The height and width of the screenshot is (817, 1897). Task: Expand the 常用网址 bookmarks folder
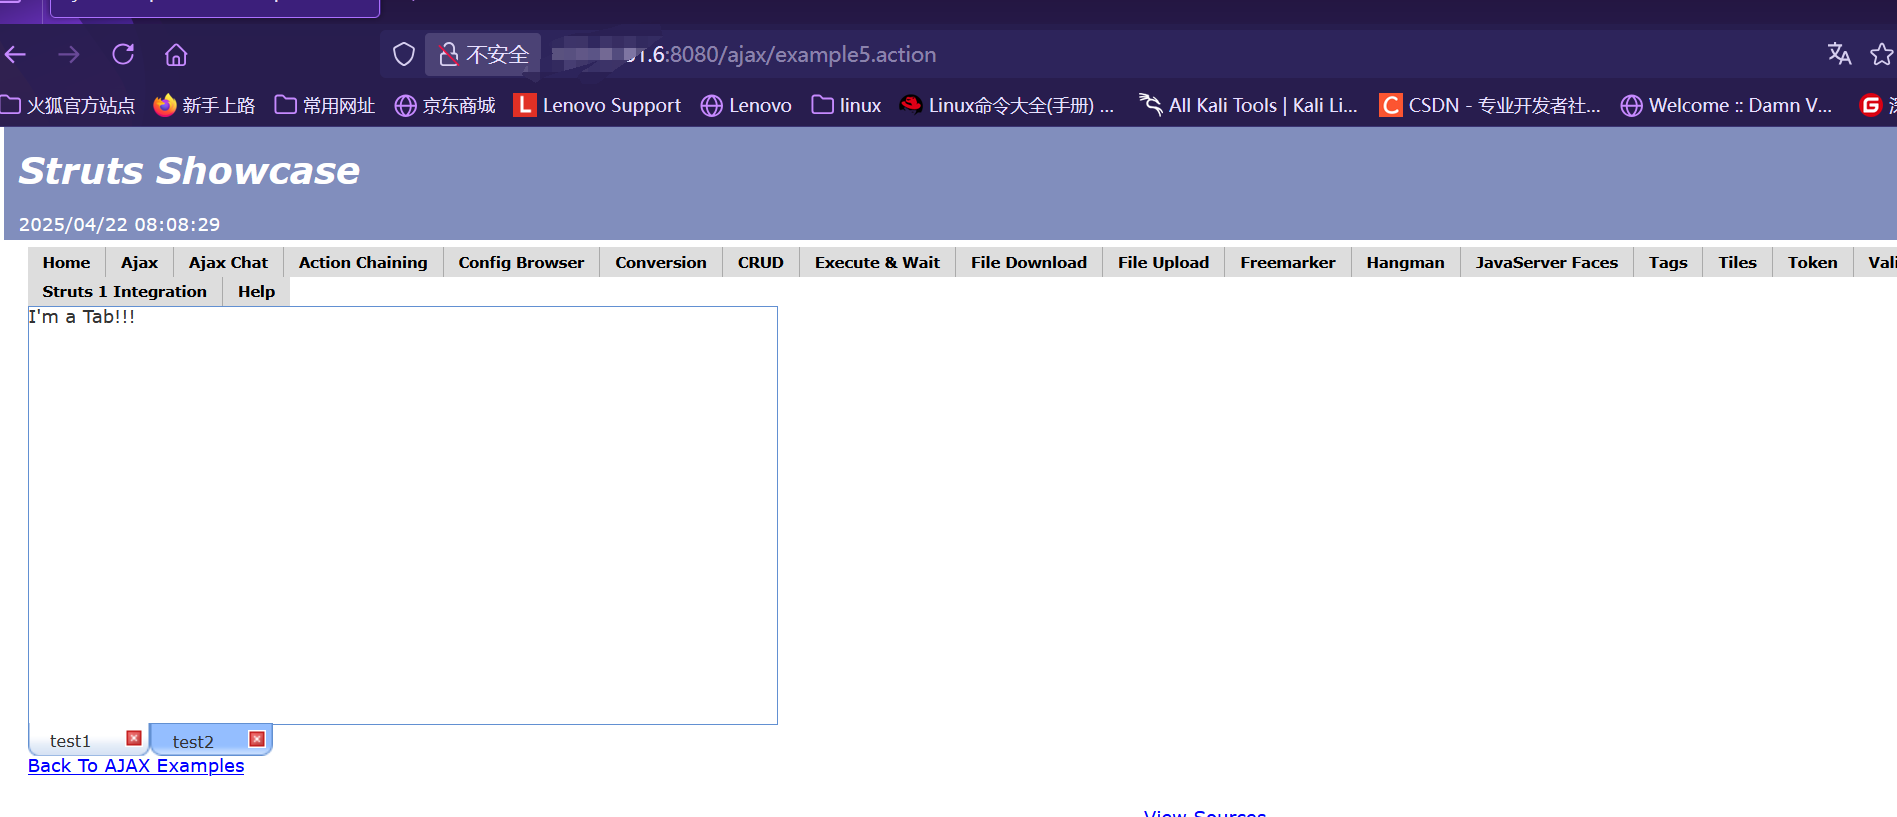click(325, 105)
